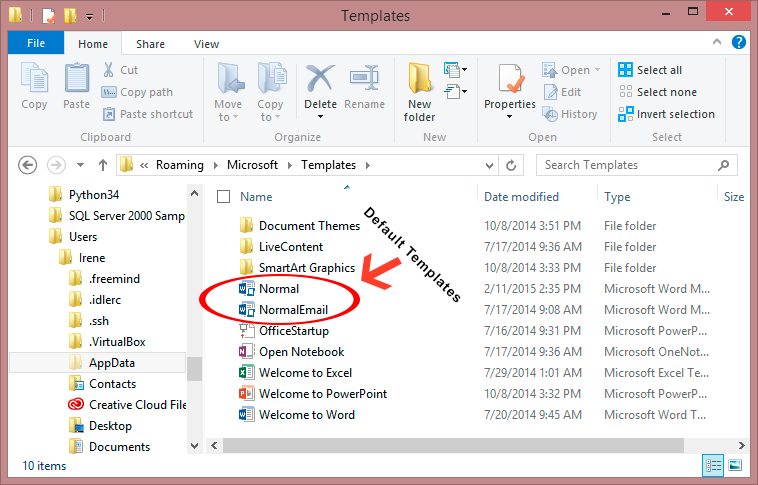
Task: Click Microsoft in the address path
Action: click(252, 165)
